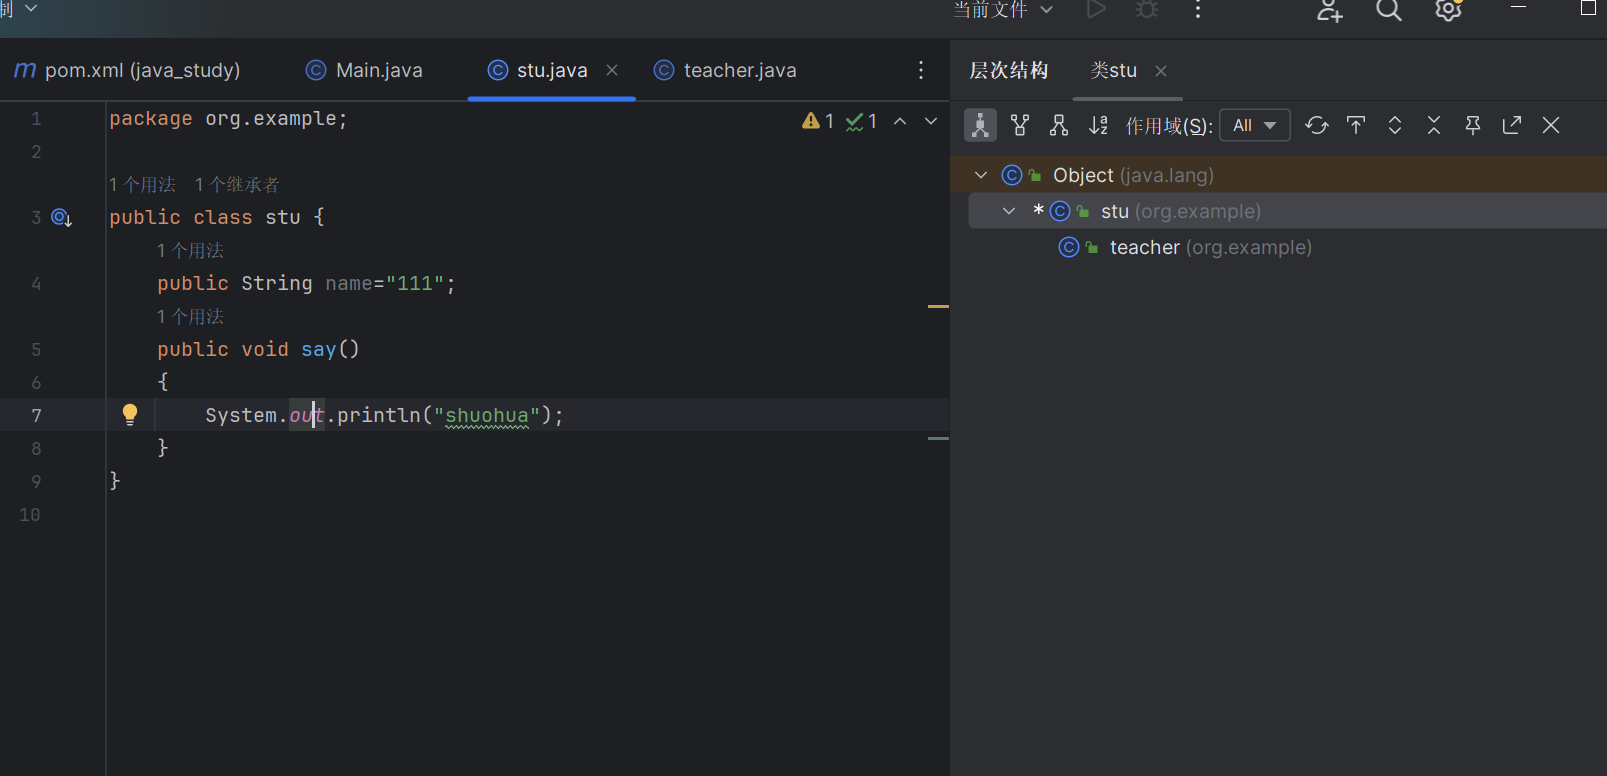This screenshot has width=1607, height=776.
Task: Open the top-left menu dropdown chevron
Action: (x=31, y=8)
